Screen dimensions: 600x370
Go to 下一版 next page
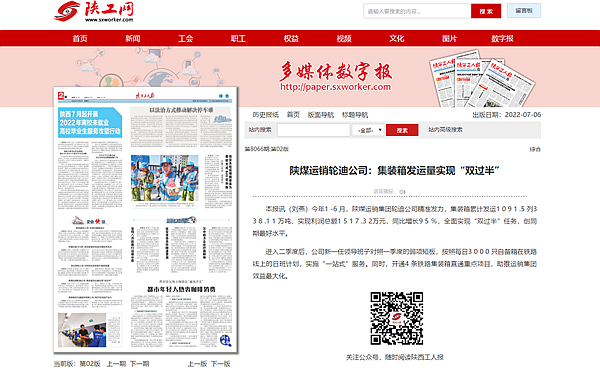[220, 363]
